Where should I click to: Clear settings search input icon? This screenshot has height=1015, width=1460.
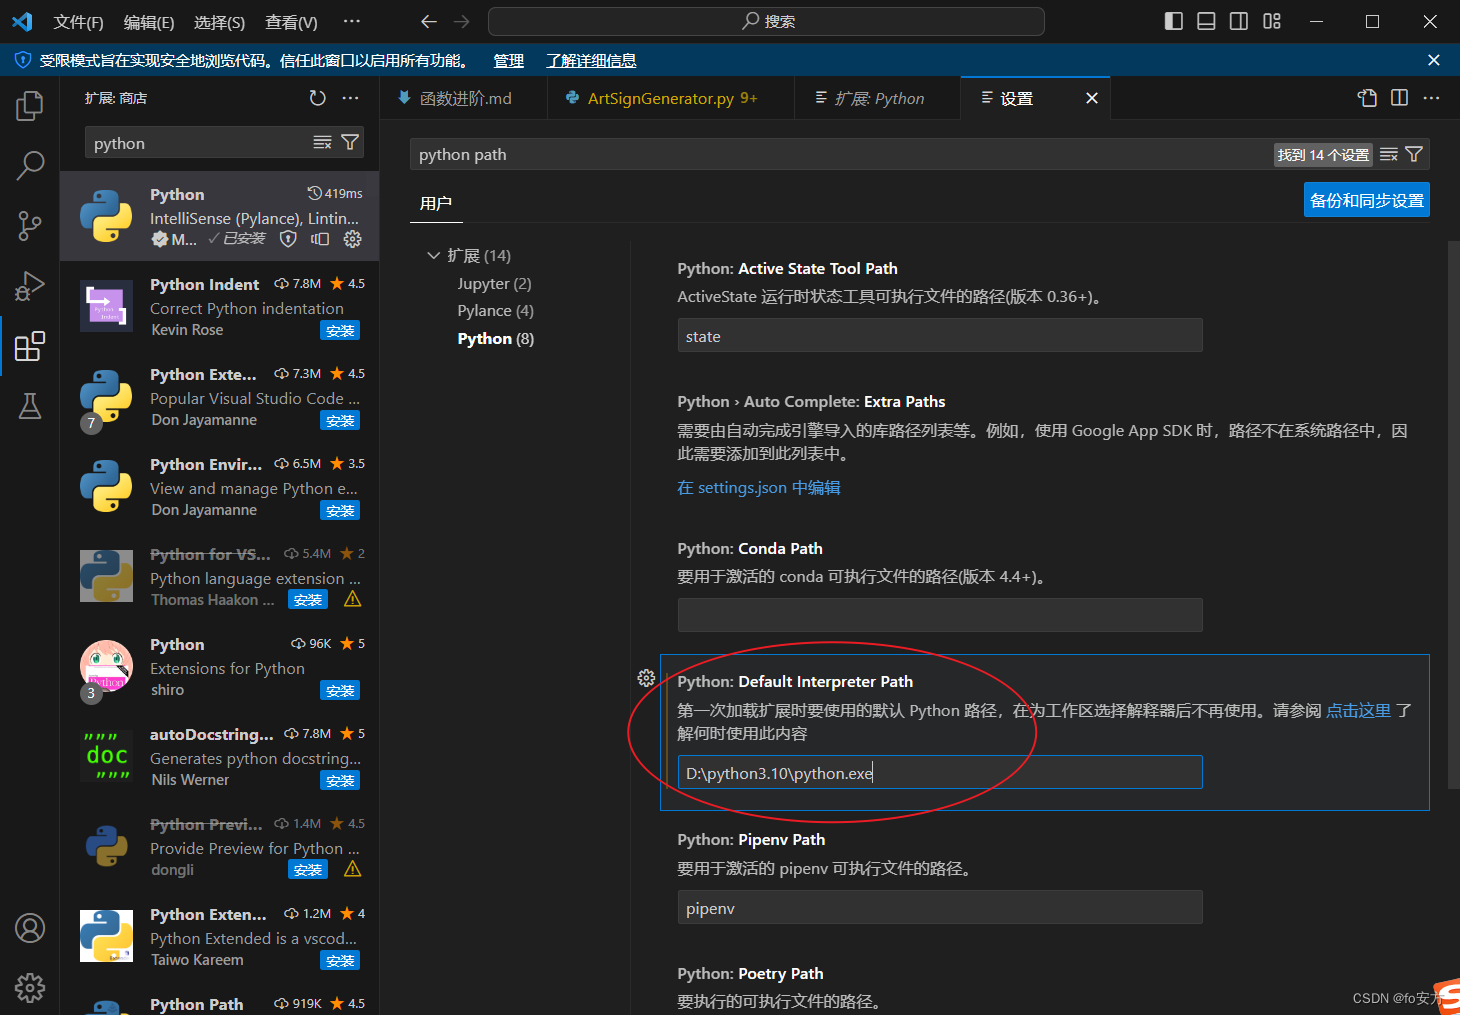pyautogui.click(x=1389, y=154)
